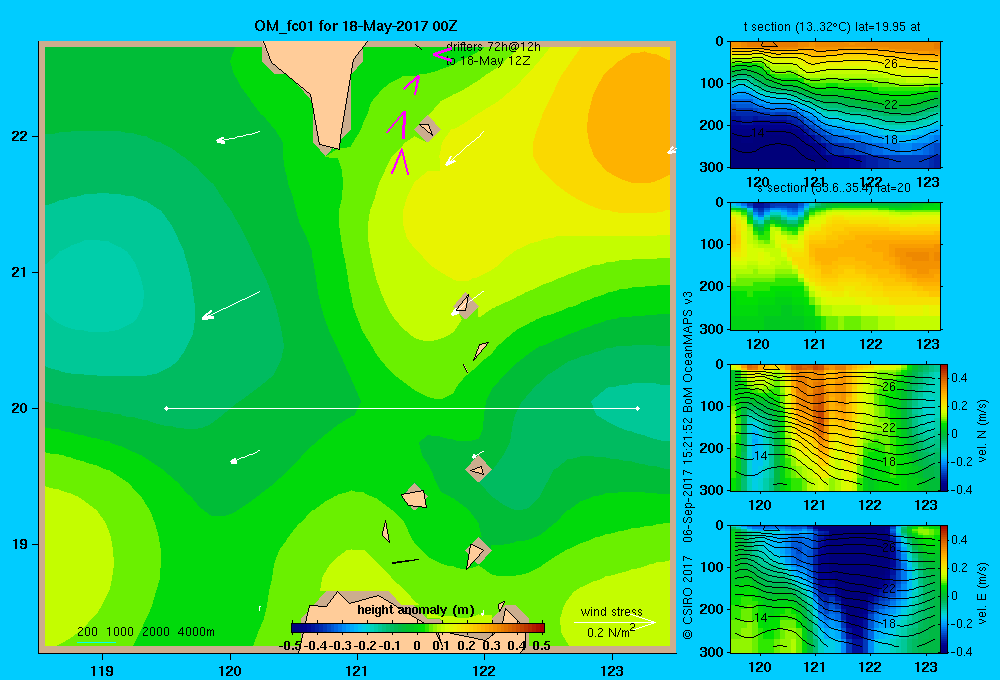The height and width of the screenshot is (680, 1000).
Task: Click the long white wind arrow over the teal low
Action: pyautogui.click(x=231, y=305)
